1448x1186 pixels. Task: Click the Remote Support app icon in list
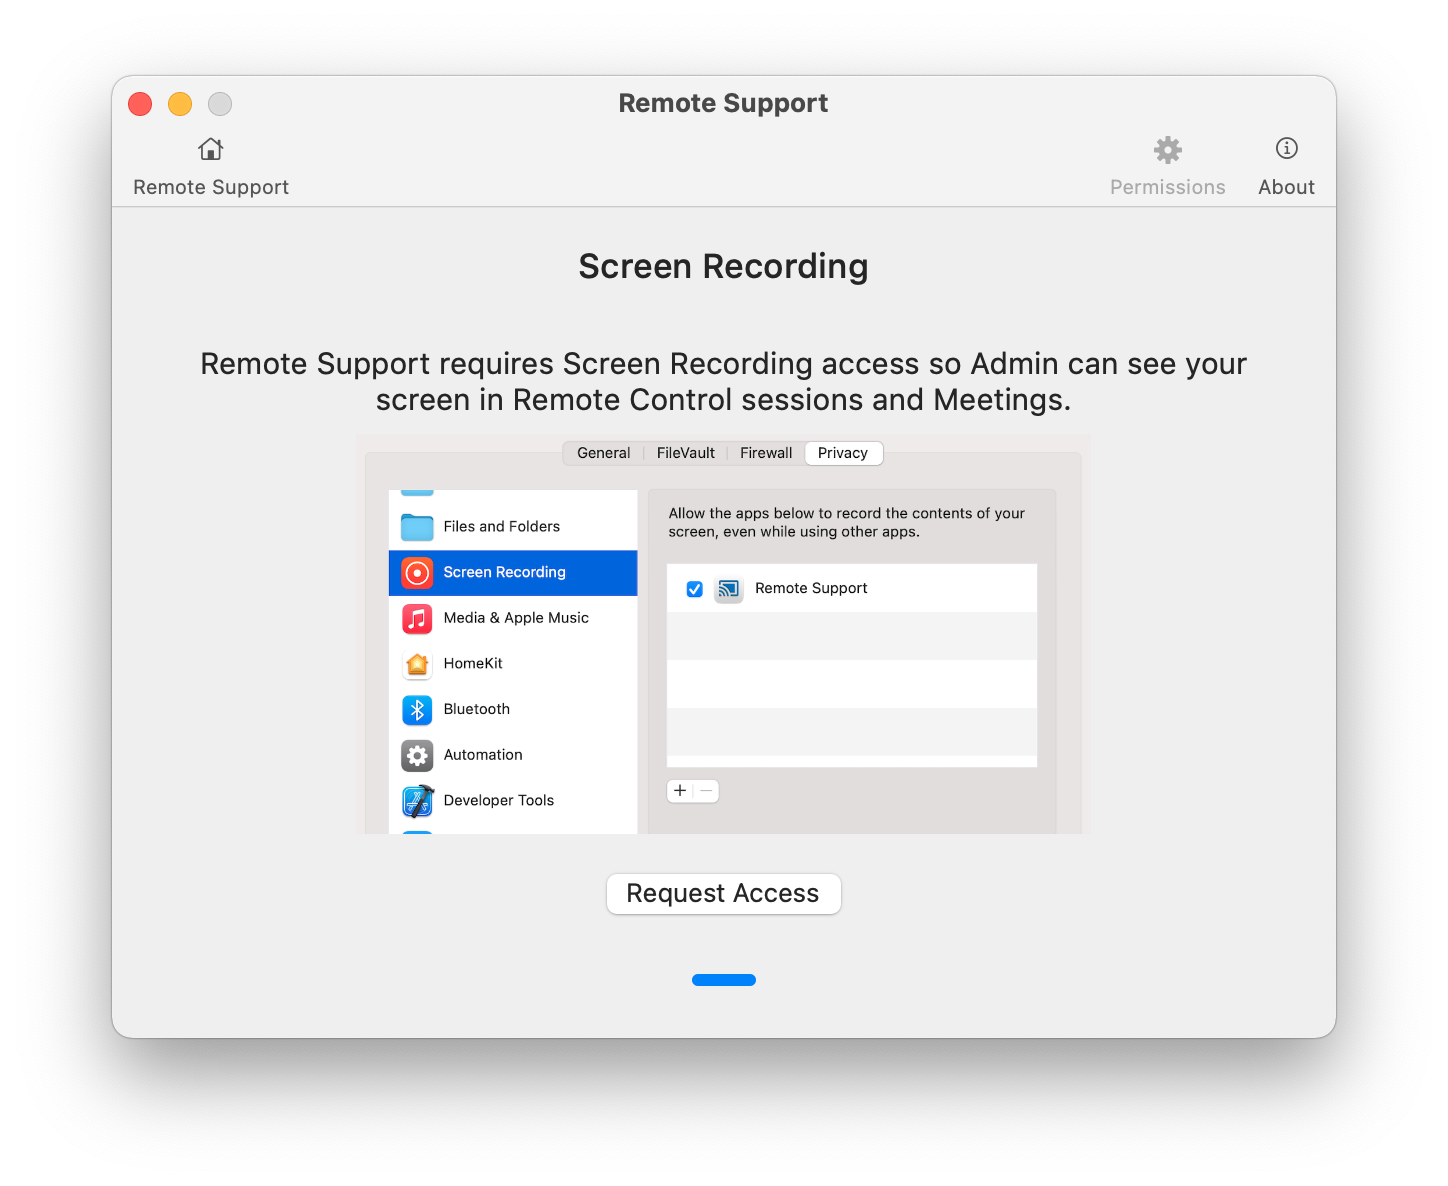tap(729, 589)
